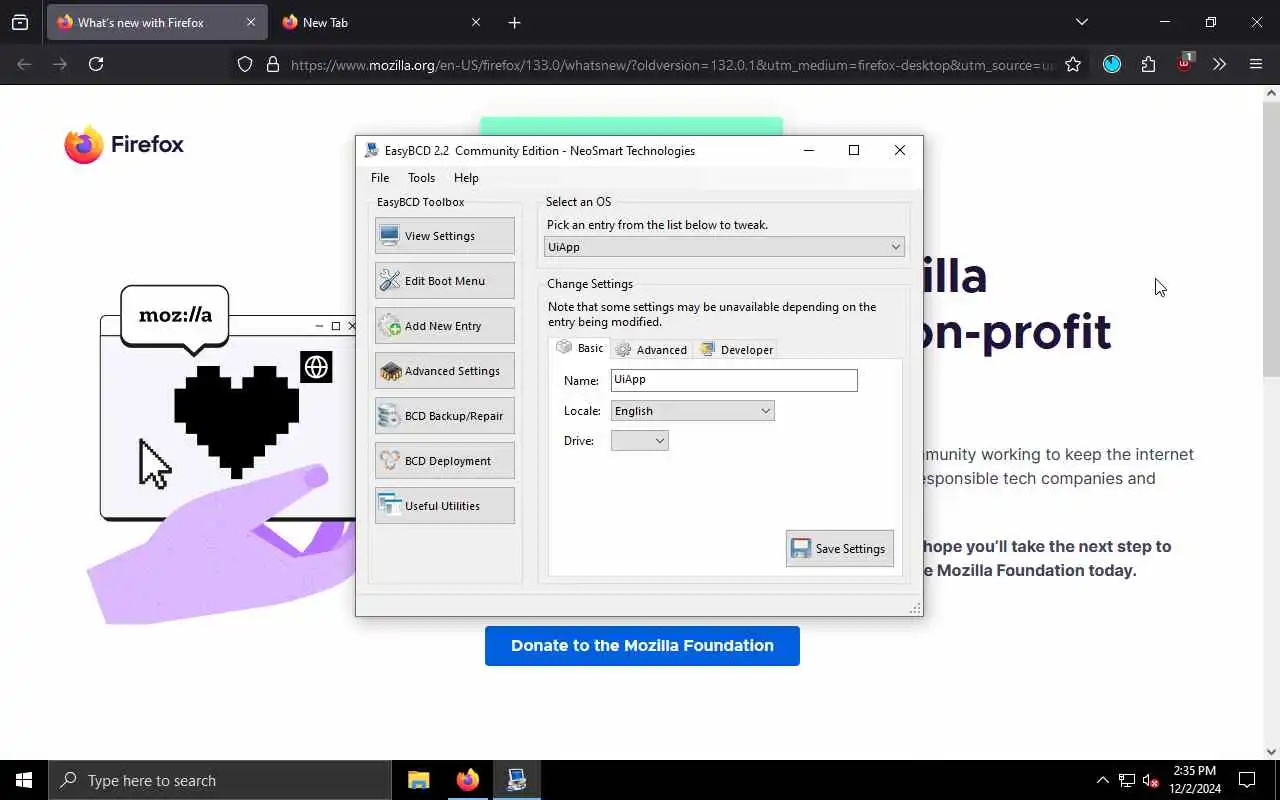Click the network tray icon
This screenshot has height=800, width=1280.
click(1127, 780)
